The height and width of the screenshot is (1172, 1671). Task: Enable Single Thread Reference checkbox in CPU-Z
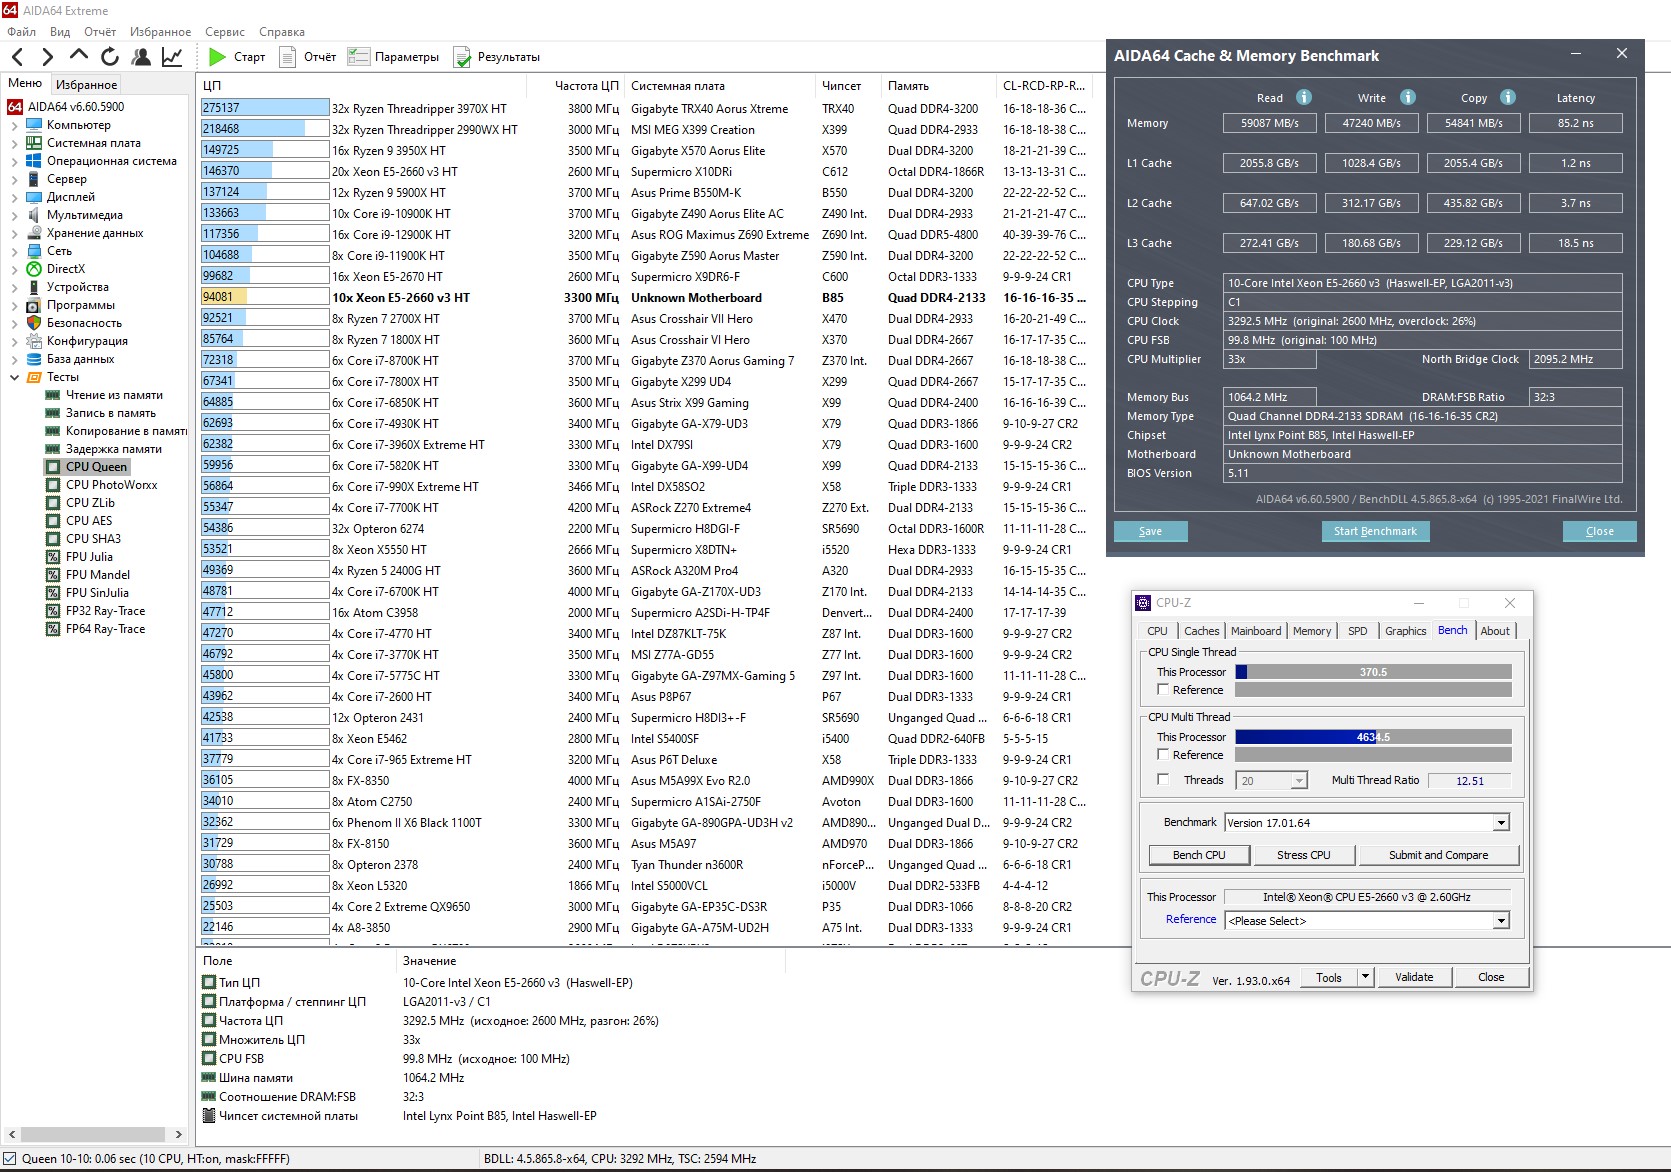click(x=1163, y=689)
